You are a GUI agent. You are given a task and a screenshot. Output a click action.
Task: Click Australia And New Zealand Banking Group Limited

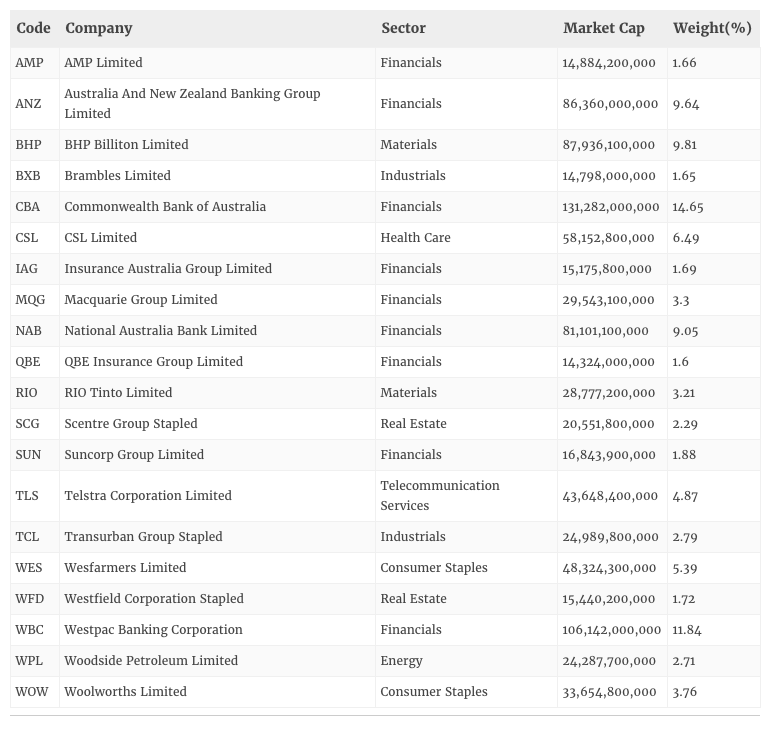[x=192, y=103]
